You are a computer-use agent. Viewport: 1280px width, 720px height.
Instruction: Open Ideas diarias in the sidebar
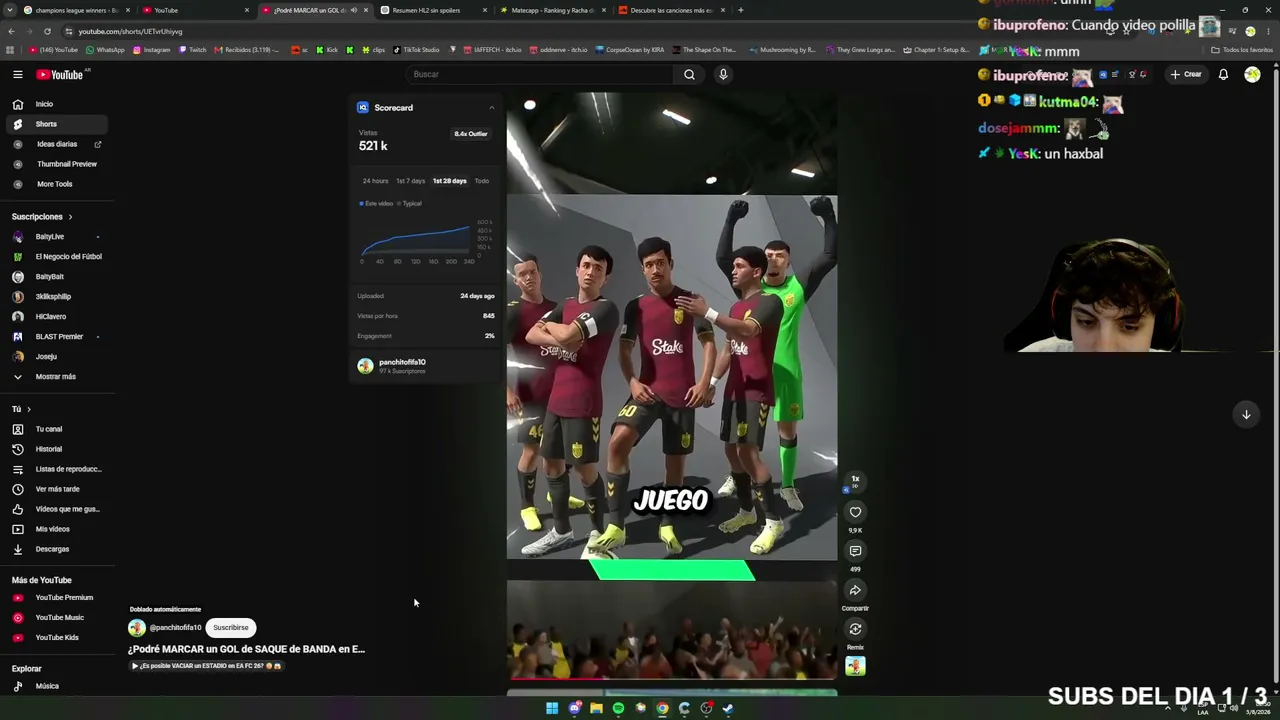[56, 144]
